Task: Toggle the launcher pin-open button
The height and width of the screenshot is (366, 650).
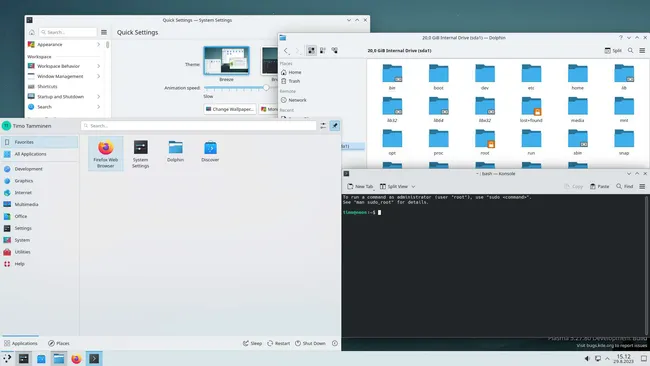Action: [335, 126]
